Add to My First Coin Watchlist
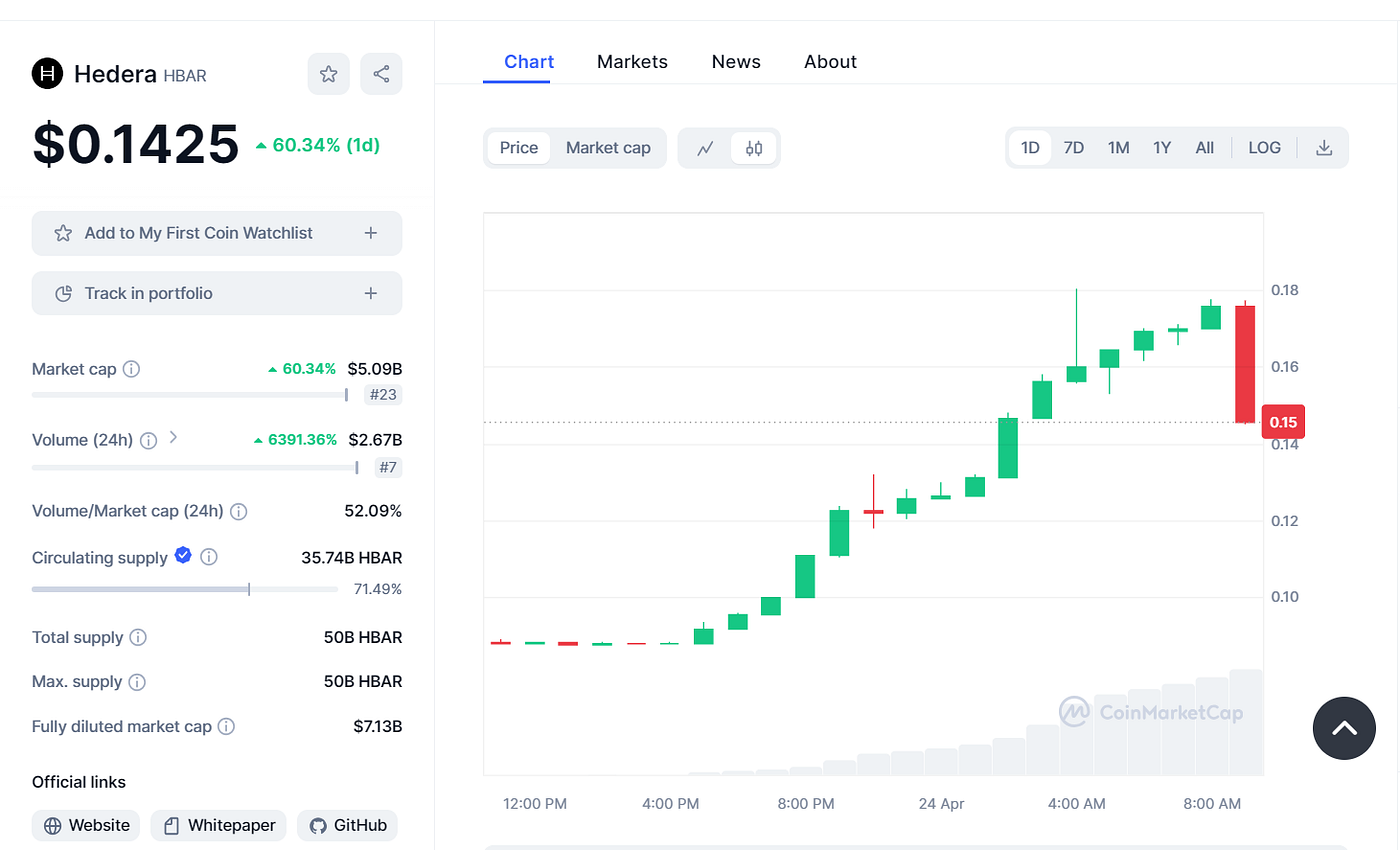The image size is (1400, 850). (x=217, y=233)
